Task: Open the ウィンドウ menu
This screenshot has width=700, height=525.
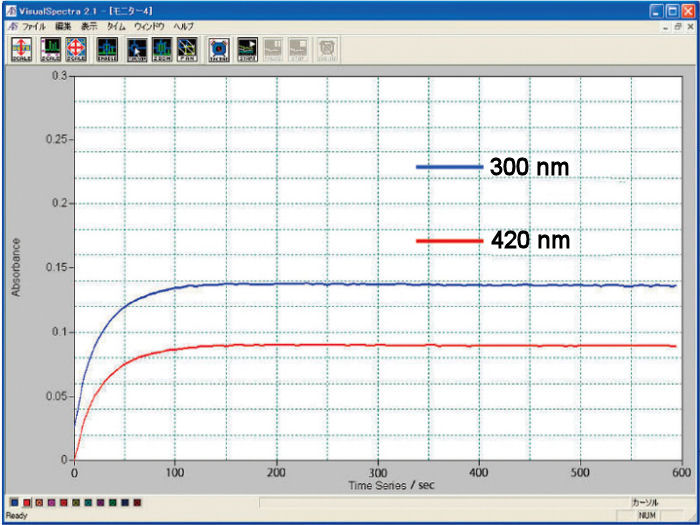Action: pyautogui.click(x=149, y=26)
